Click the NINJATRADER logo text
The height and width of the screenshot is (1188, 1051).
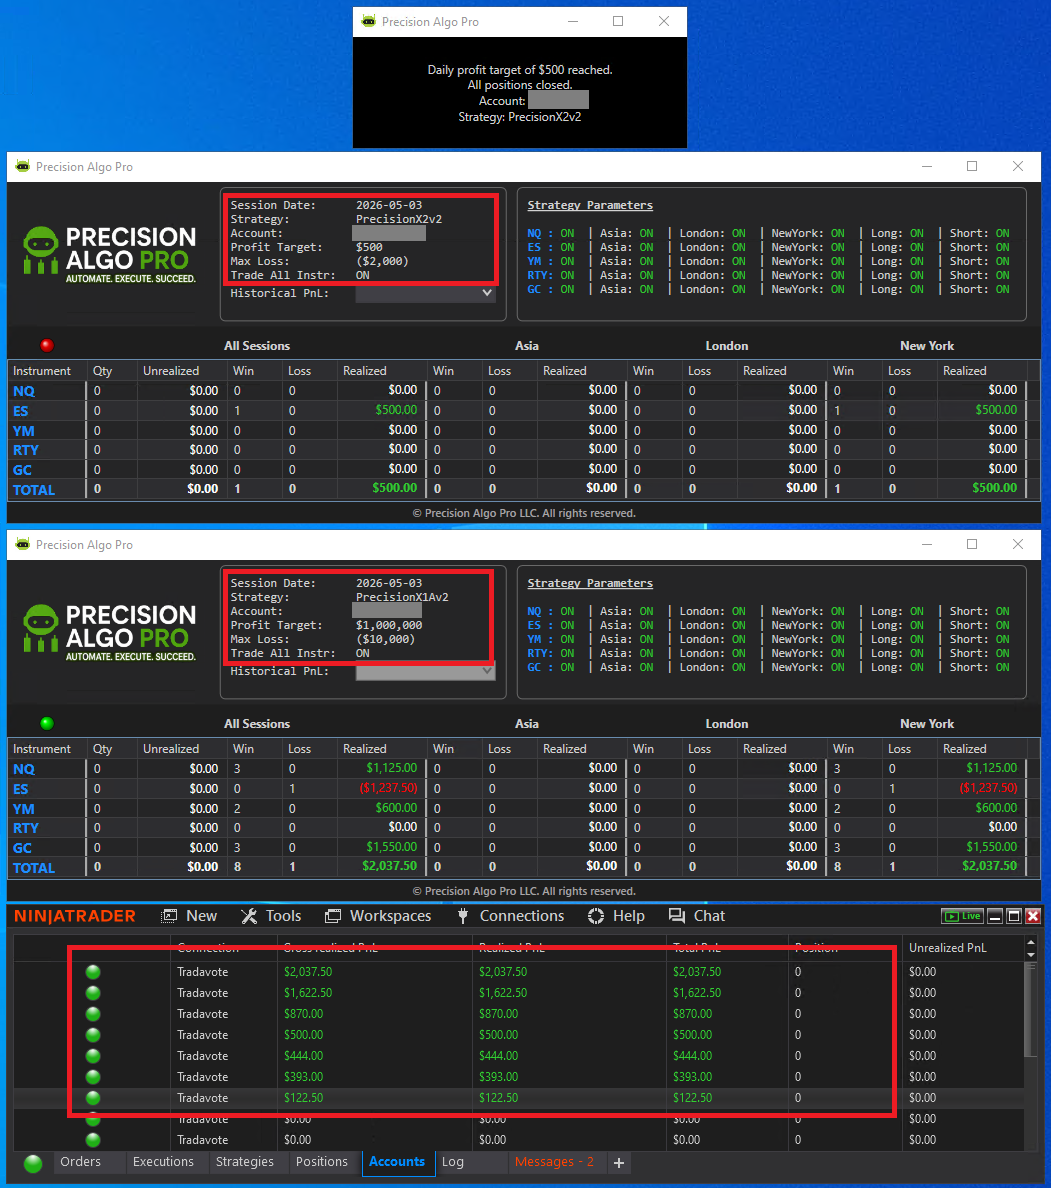(x=75, y=916)
